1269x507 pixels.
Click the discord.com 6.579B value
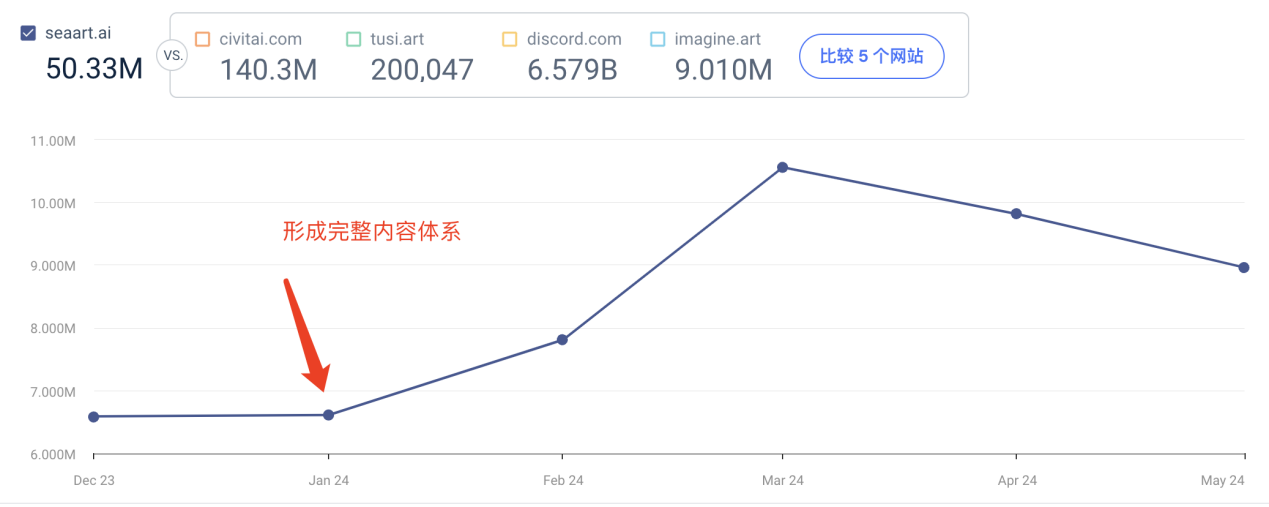click(572, 69)
